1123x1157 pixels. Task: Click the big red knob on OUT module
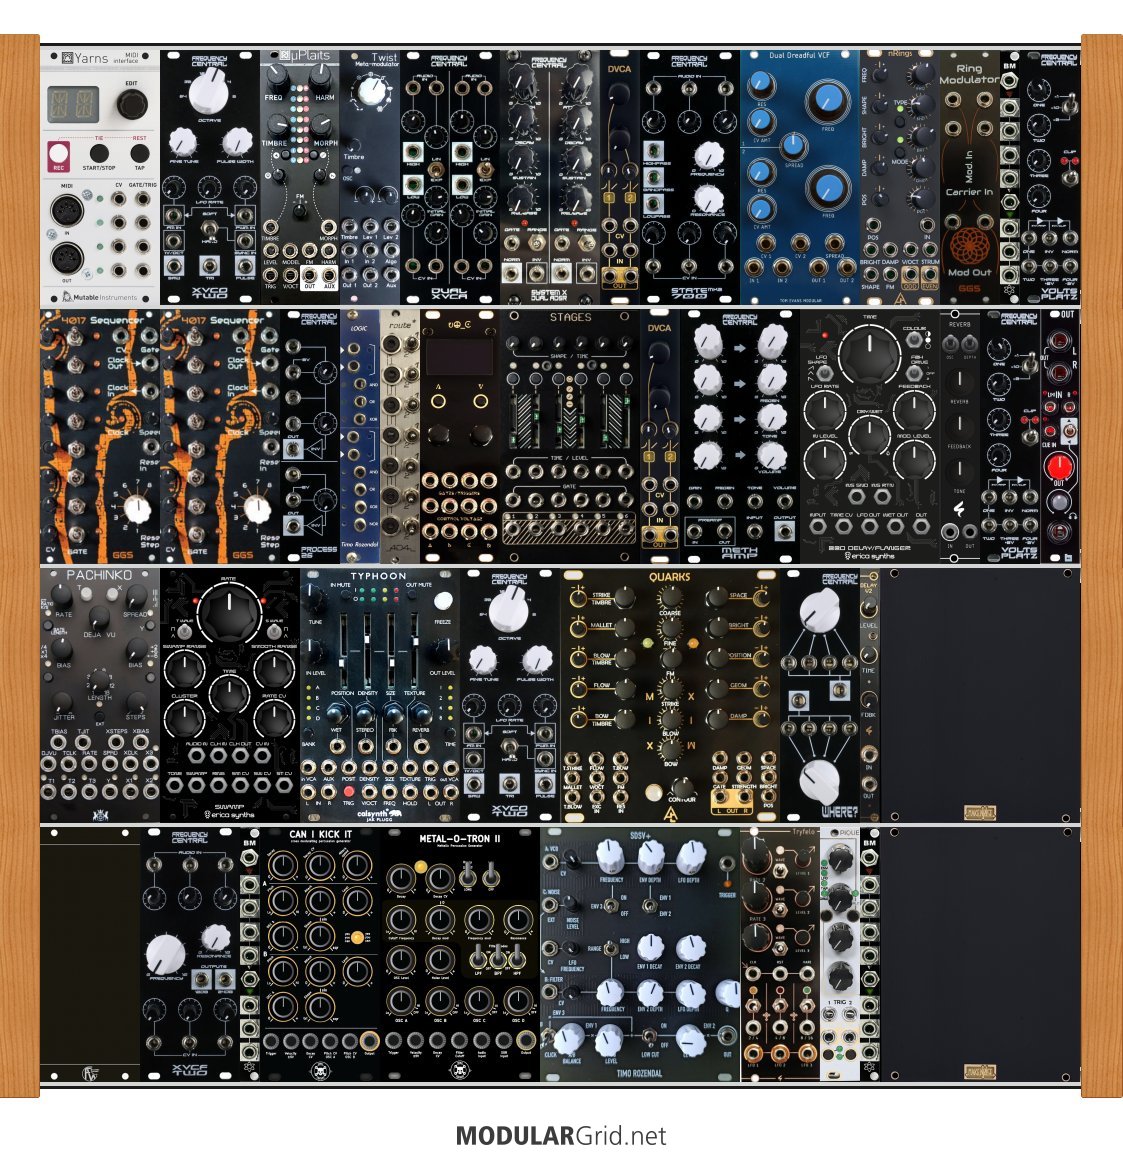click(1059, 467)
